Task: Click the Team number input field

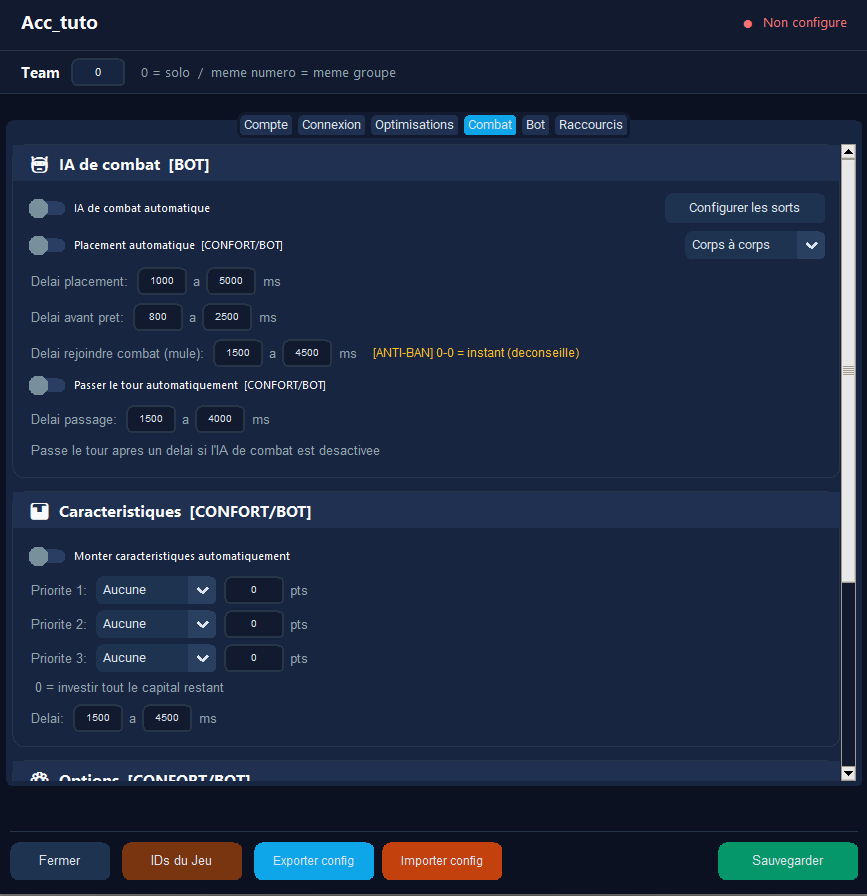Action: point(98,72)
